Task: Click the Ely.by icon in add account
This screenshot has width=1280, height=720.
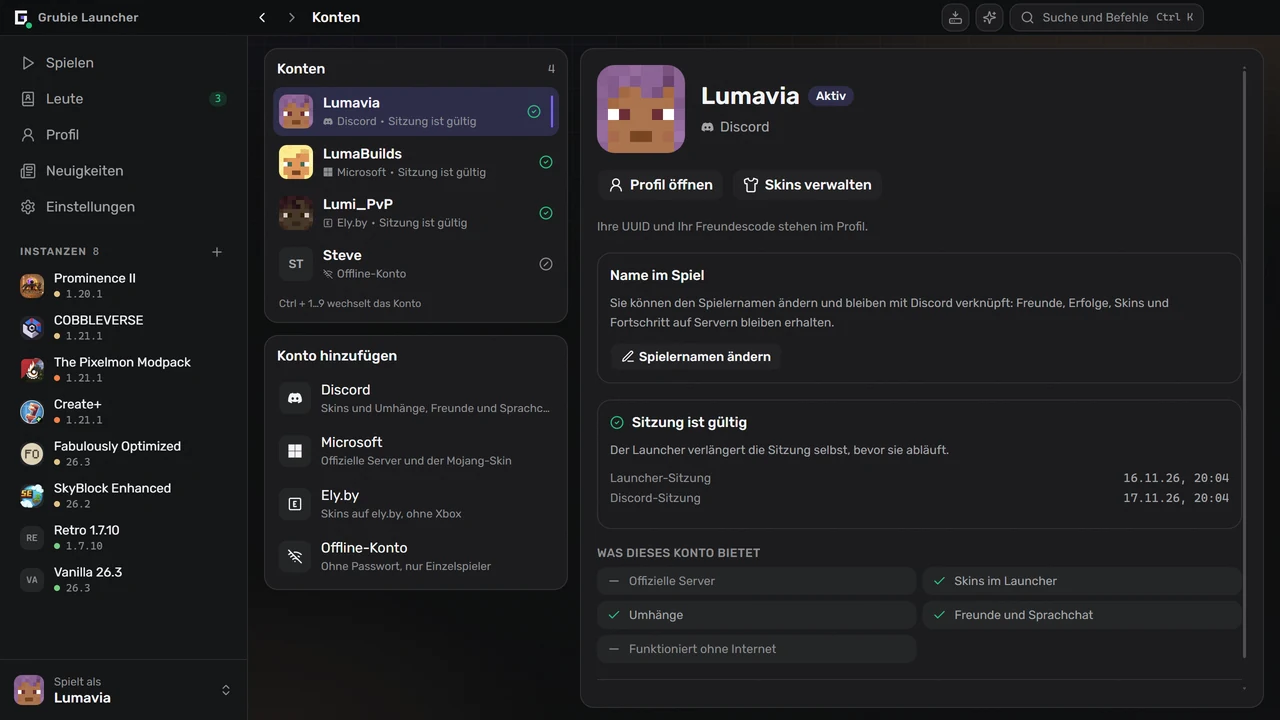Action: pyautogui.click(x=295, y=504)
